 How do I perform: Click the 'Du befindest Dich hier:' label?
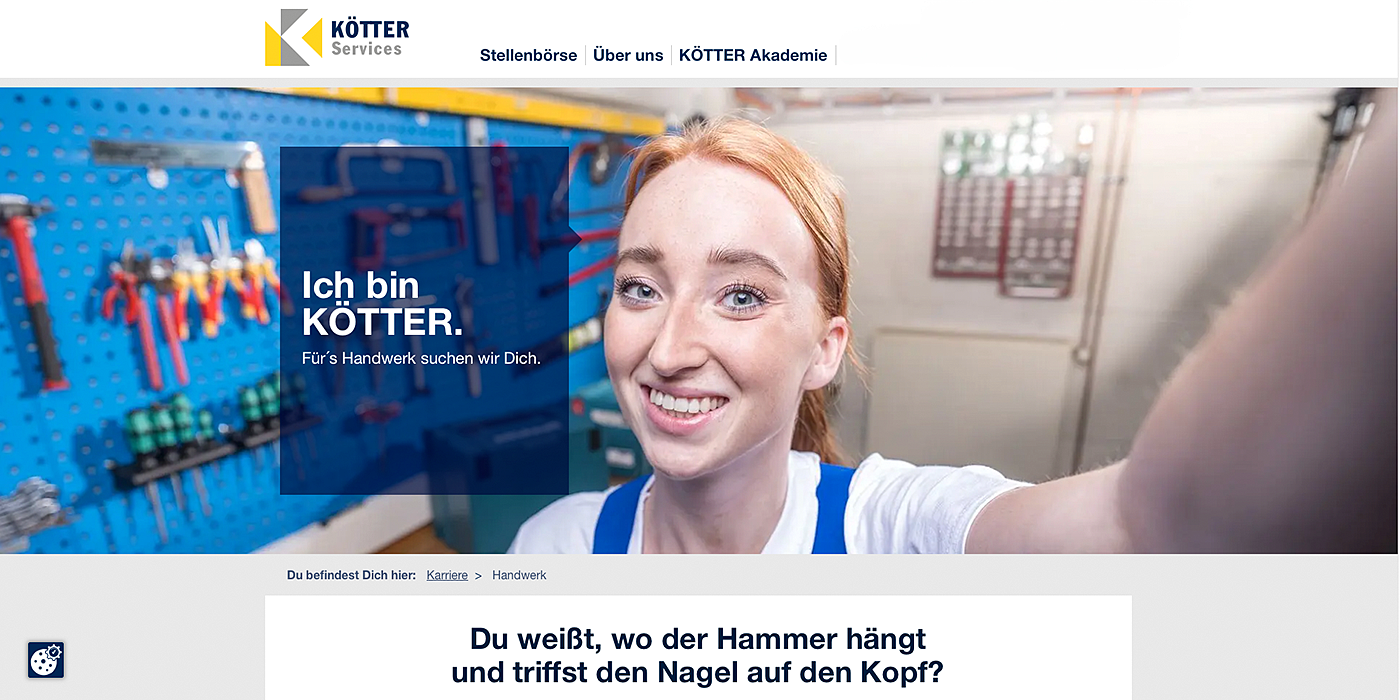[351, 575]
